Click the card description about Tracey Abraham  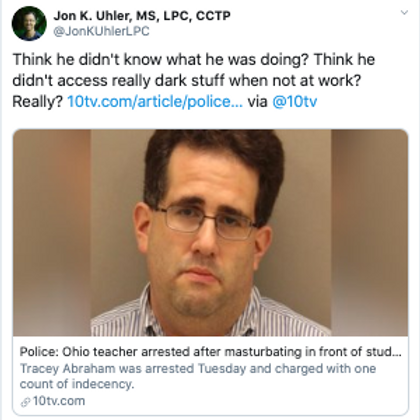198,376
